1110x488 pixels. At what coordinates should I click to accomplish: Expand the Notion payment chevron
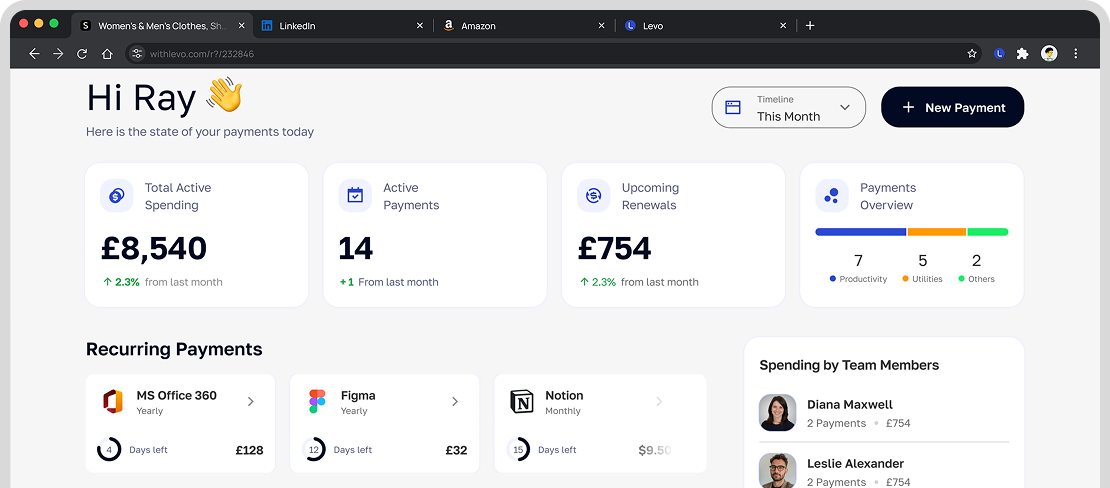[659, 402]
